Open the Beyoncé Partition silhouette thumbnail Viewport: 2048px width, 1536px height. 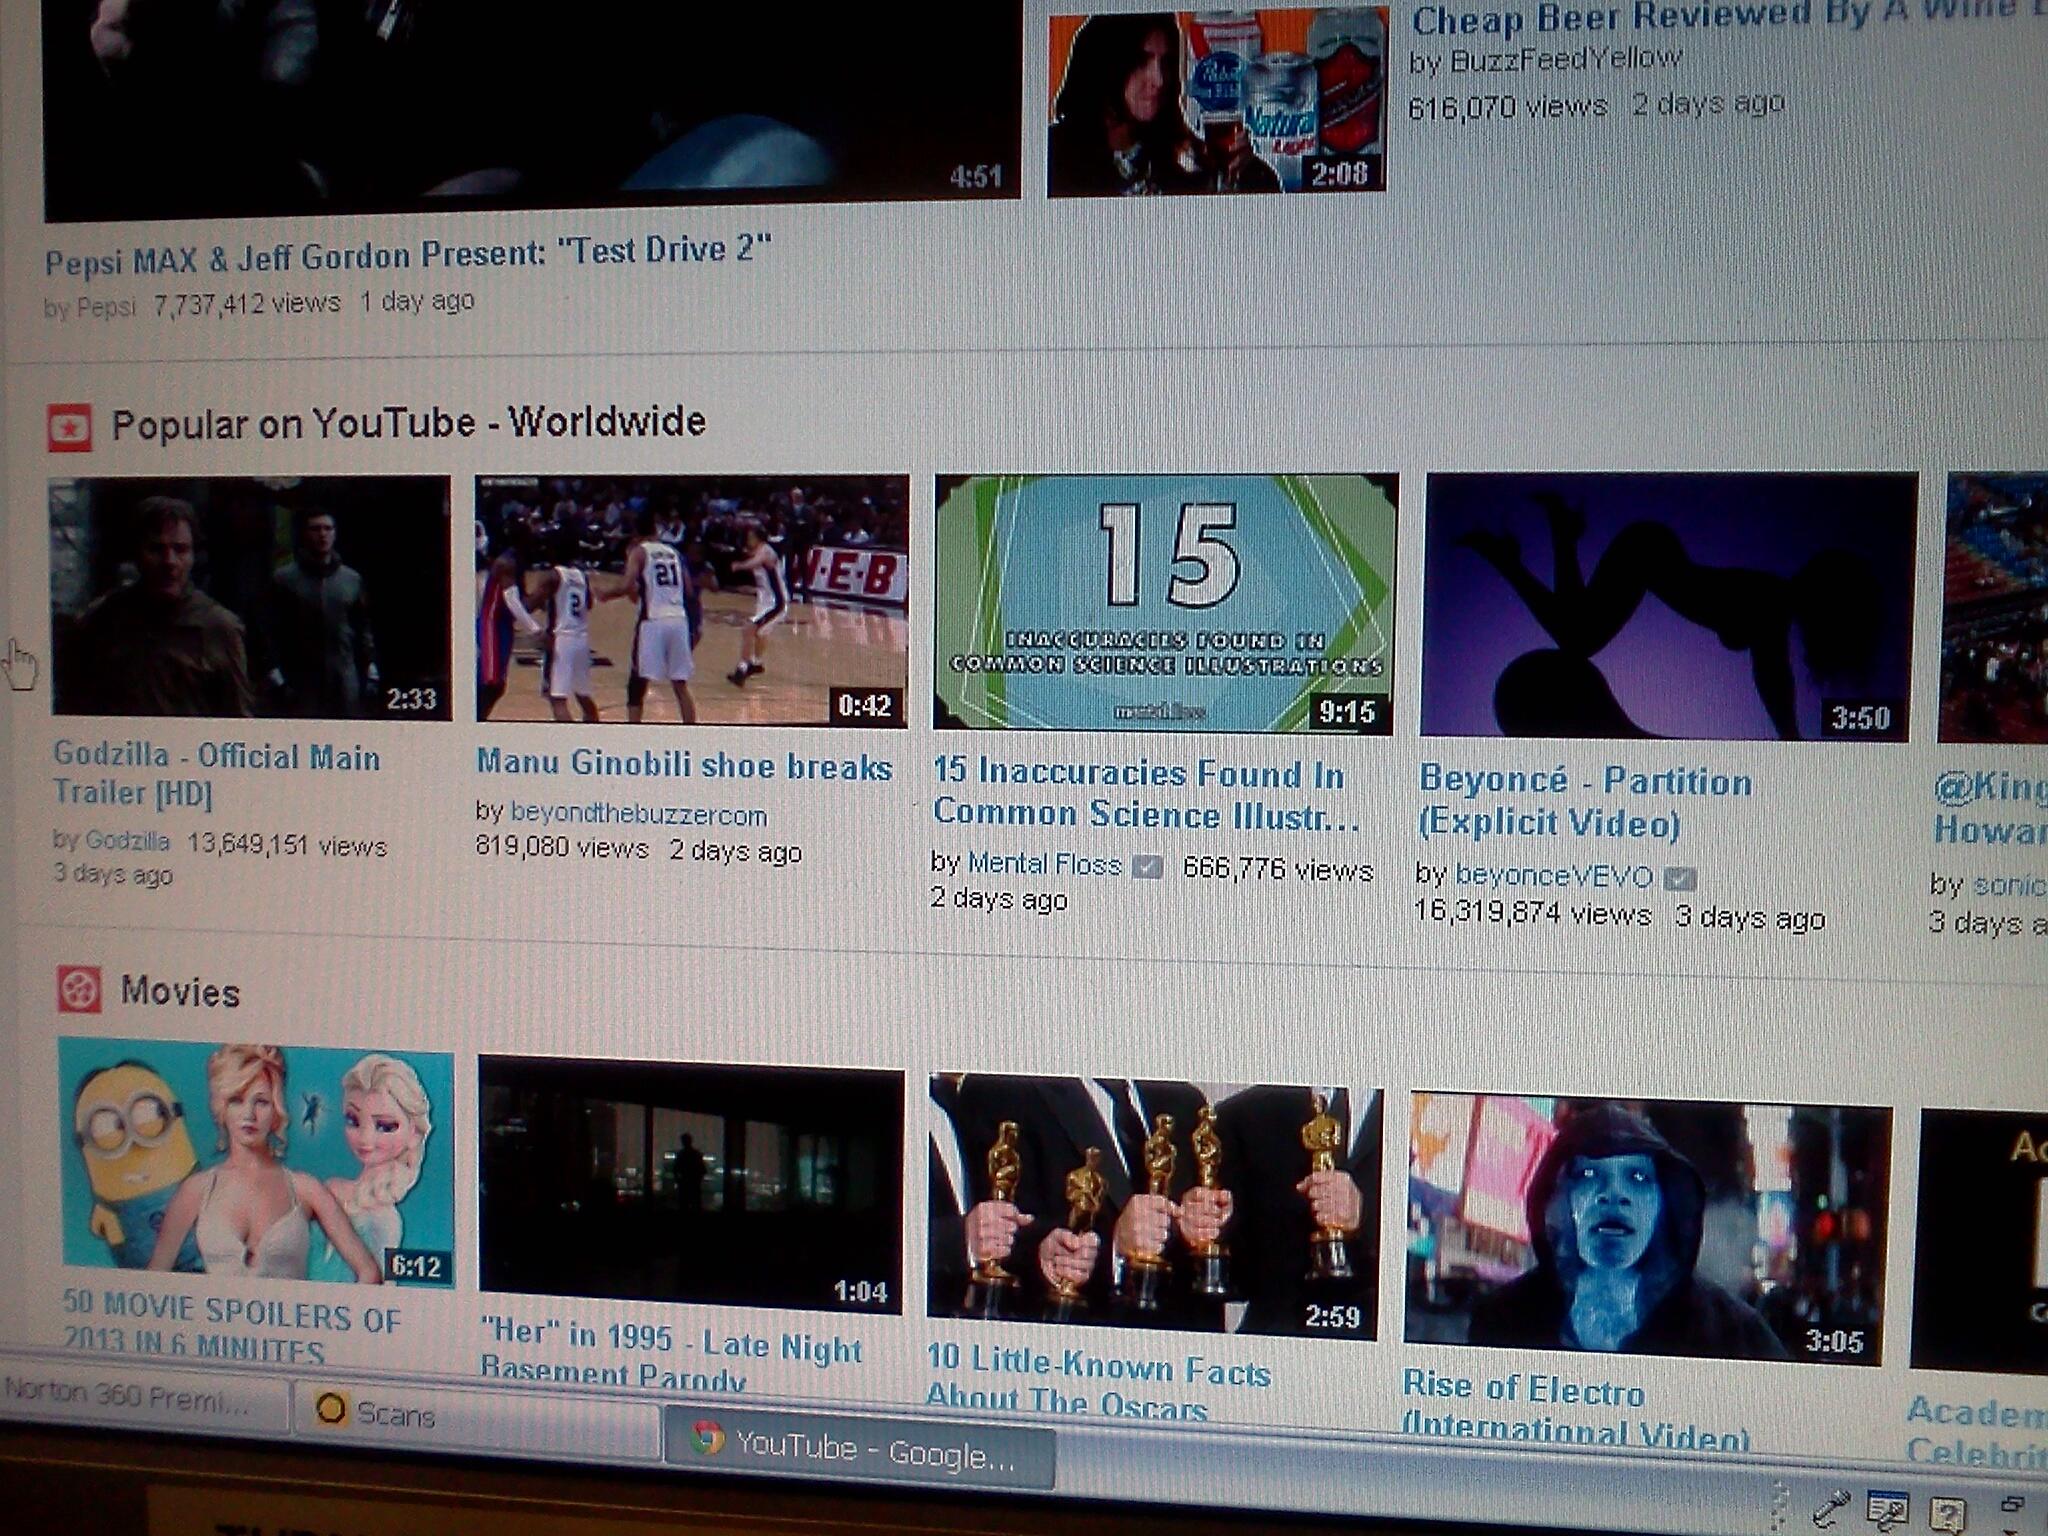1668,606
